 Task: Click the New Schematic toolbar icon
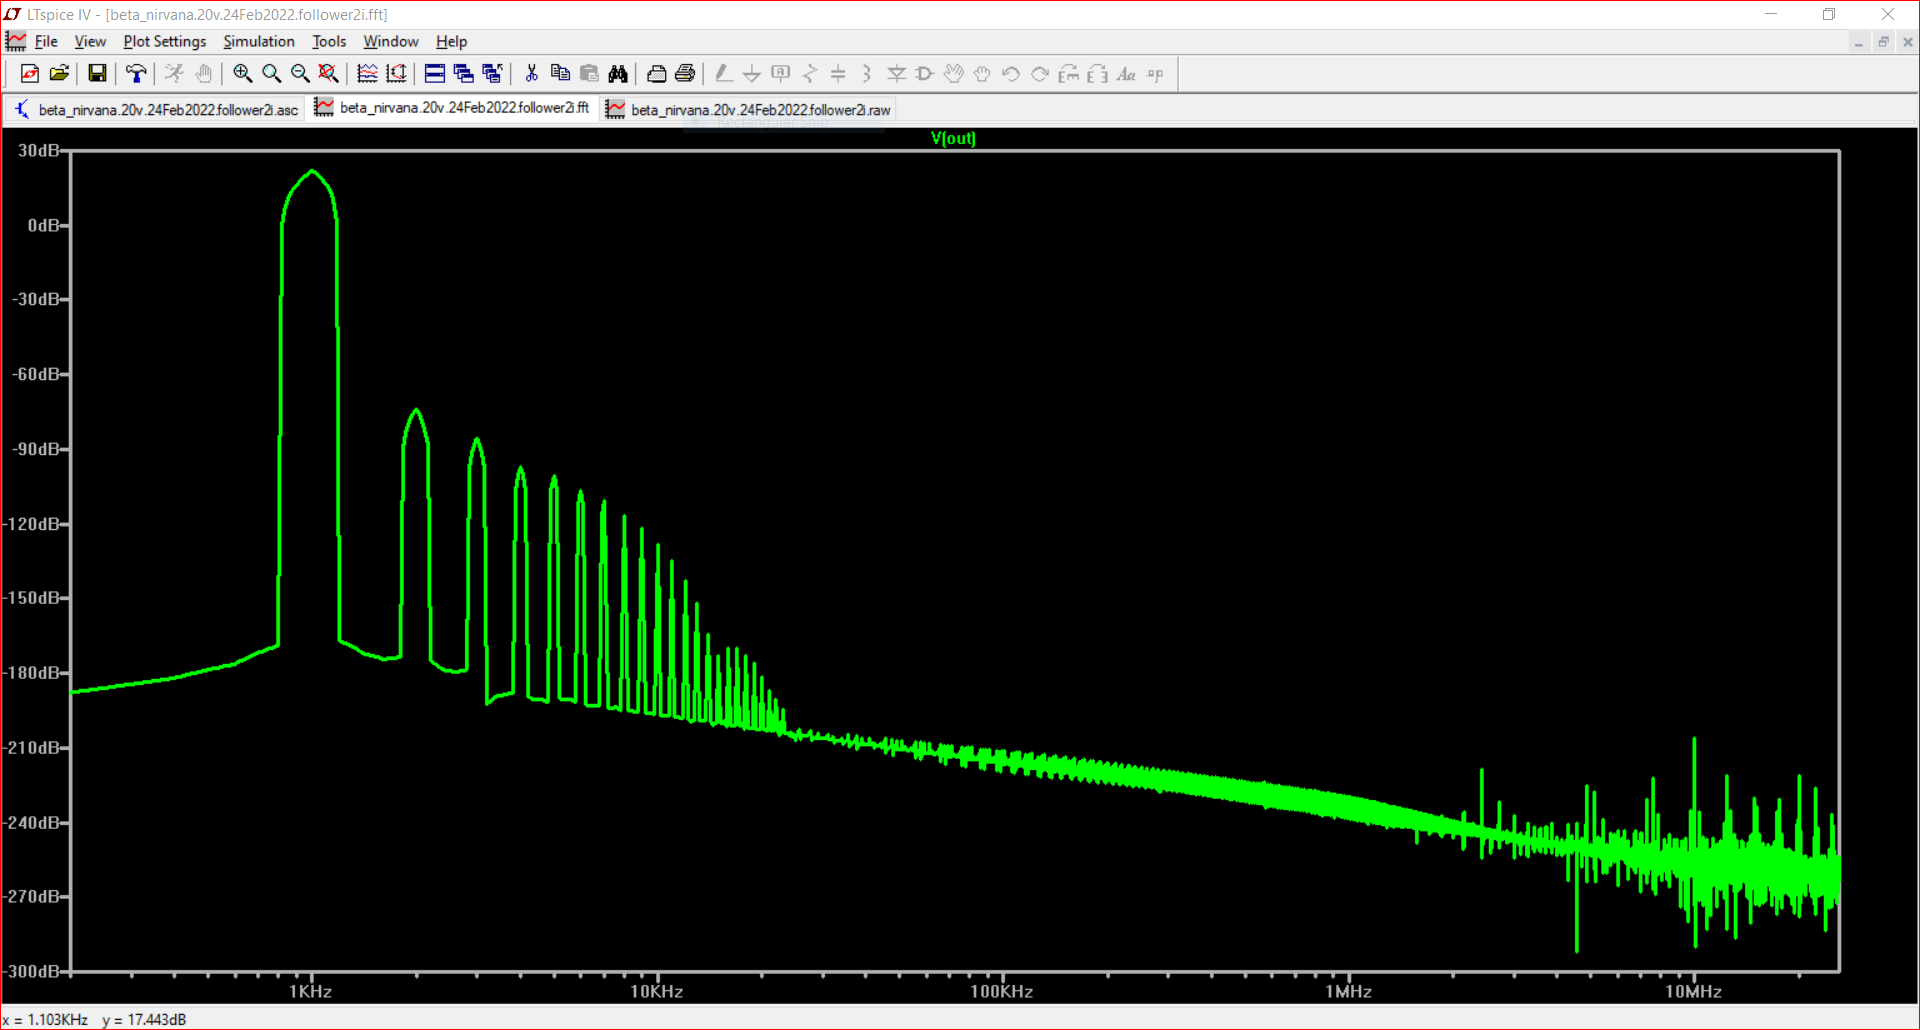pyautogui.click(x=30, y=73)
